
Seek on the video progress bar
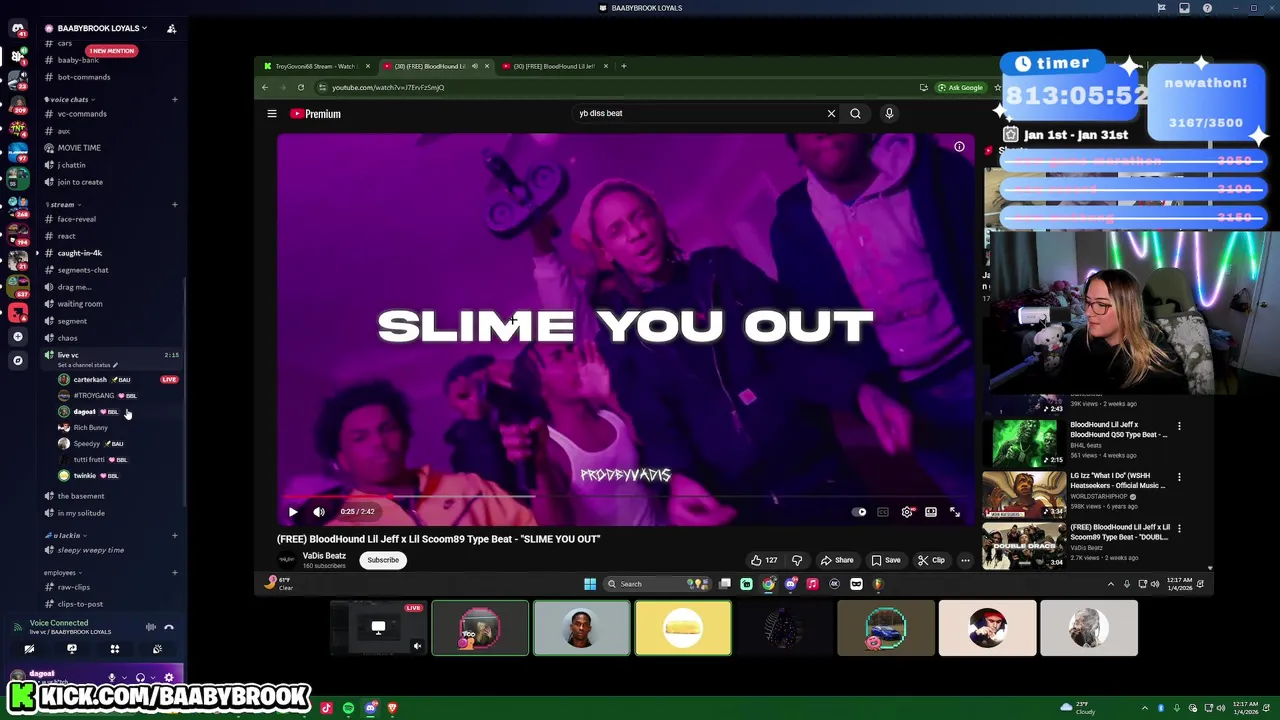[x=625, y=497]
